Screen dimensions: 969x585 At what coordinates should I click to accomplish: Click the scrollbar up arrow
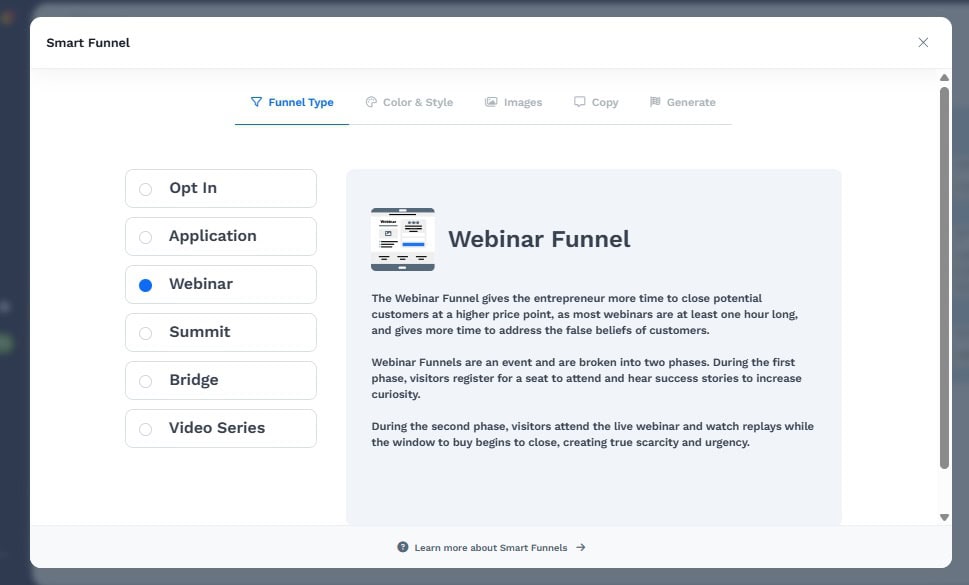tap(943, 77)
